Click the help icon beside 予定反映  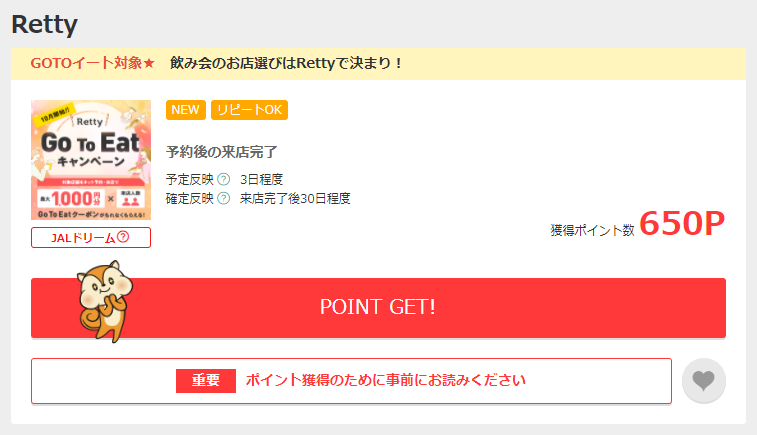click(224, 179)
